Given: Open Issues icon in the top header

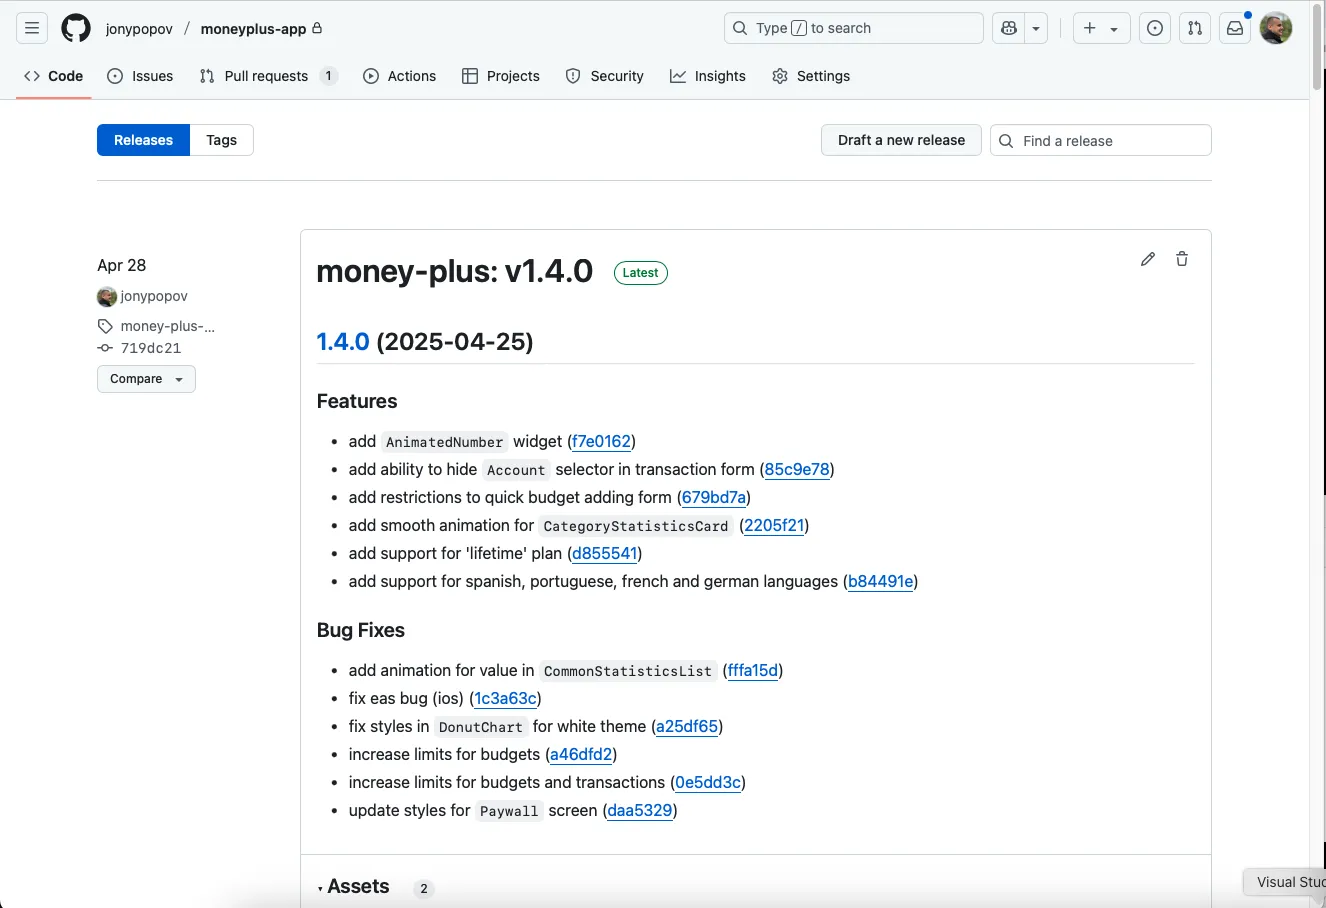Looking at the screenshot, I should 1155,28.
